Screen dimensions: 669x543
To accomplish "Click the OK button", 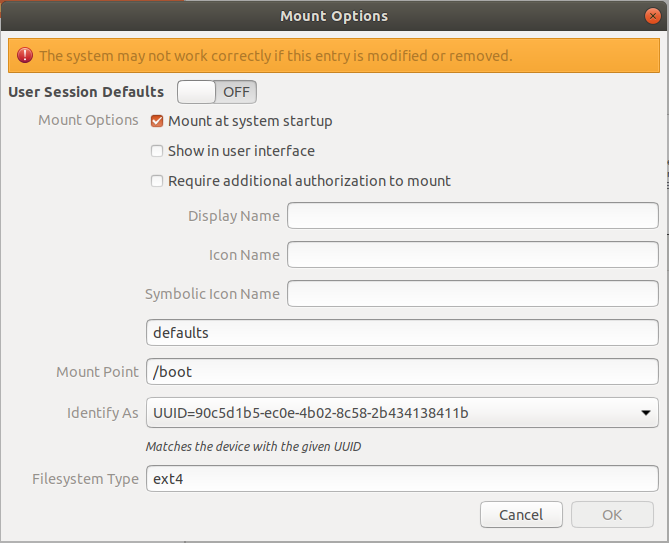I will point(612,514).
